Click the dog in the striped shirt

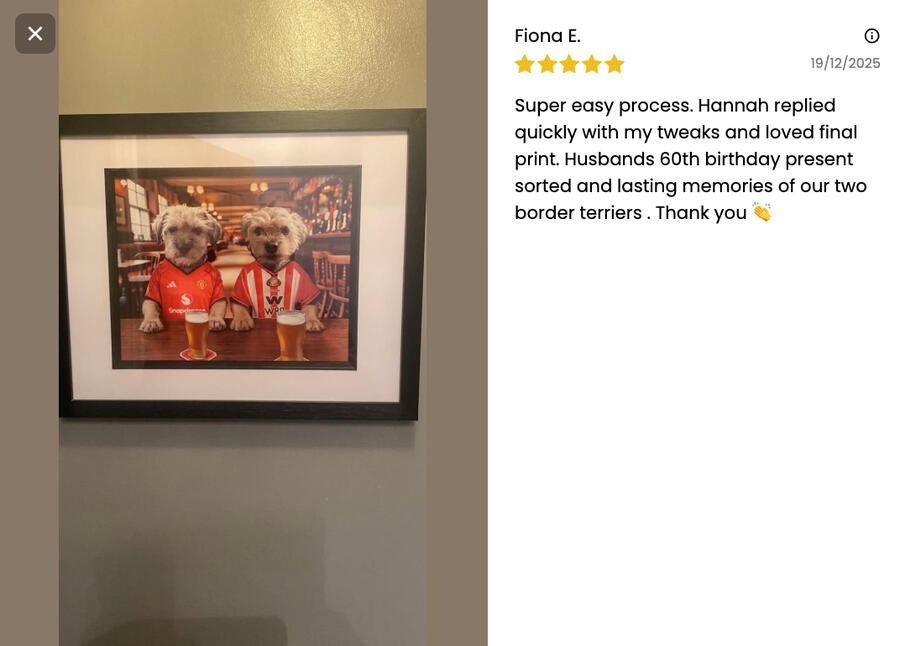pyautogui.click(x=276, y=269)
